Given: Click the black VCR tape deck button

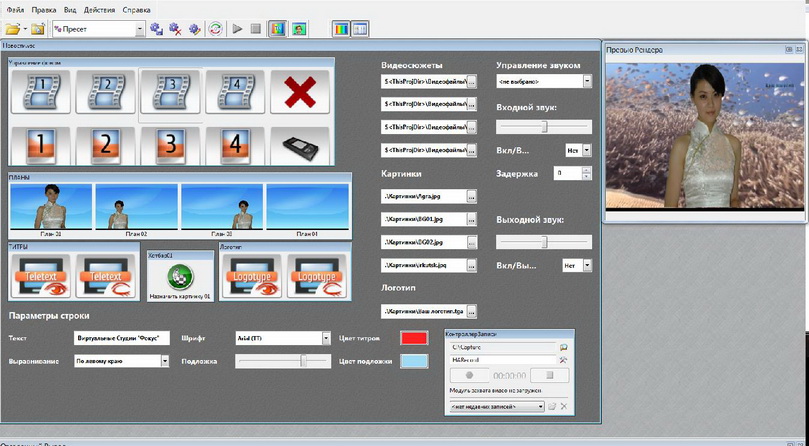Looking at the screenshot, I should click(300, 144).
